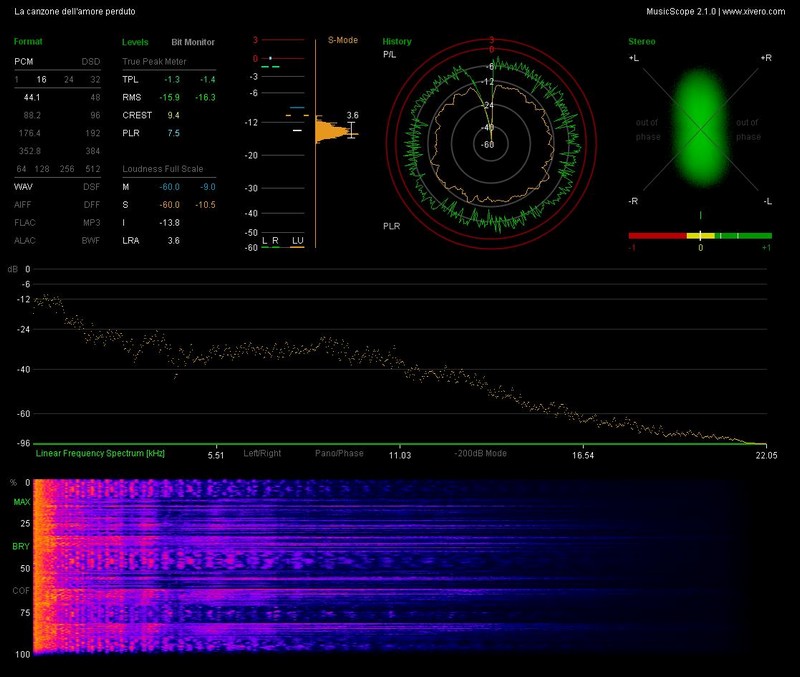Viewport: 800px width, 677px height.
Task: Choose the 32 bit depth option
Action: point(95,80)
